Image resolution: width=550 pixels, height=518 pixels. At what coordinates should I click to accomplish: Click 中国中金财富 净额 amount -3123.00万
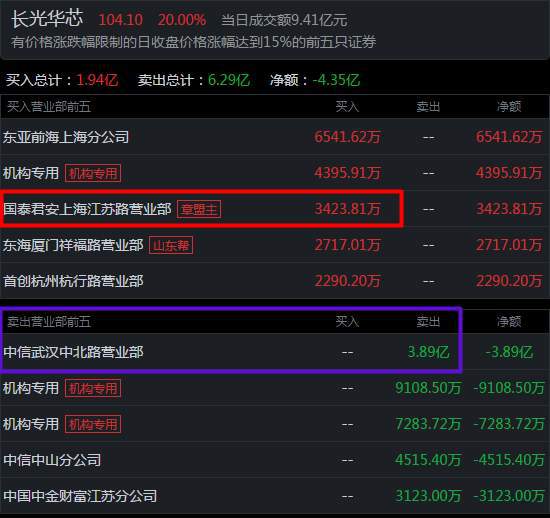point(509,496)
